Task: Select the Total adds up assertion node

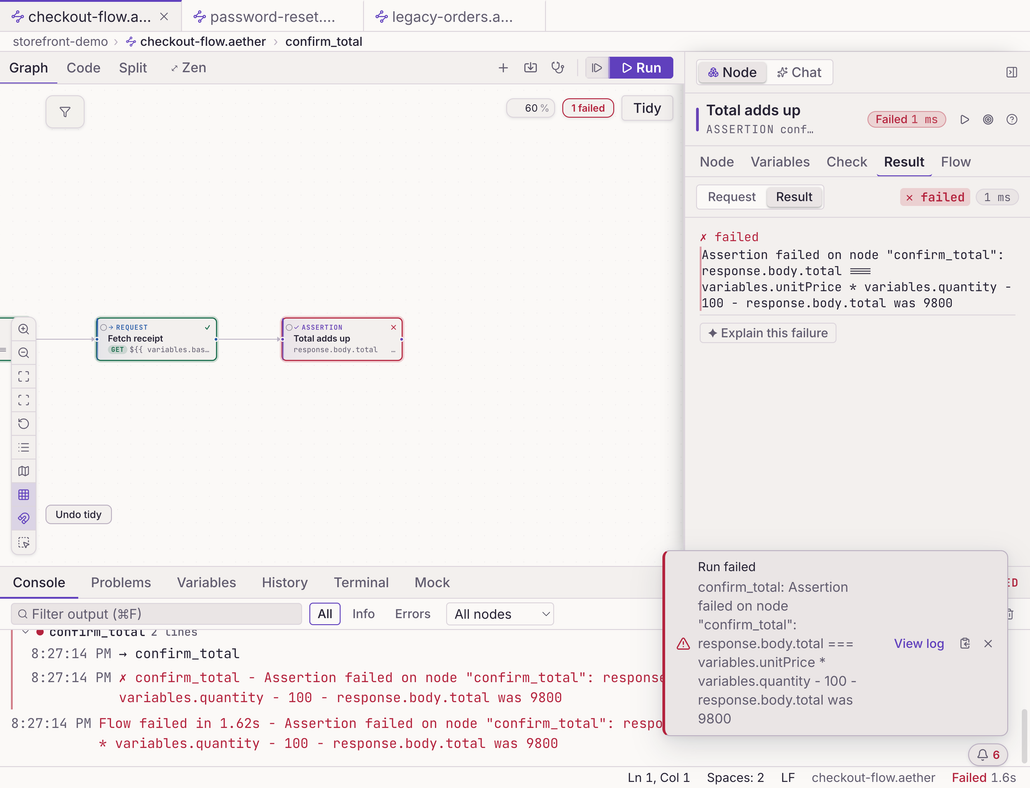Action: coord(342,339)
